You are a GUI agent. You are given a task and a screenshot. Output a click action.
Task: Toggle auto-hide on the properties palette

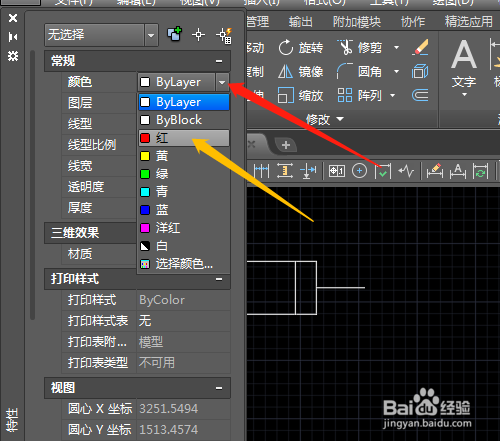click(13, 37)
